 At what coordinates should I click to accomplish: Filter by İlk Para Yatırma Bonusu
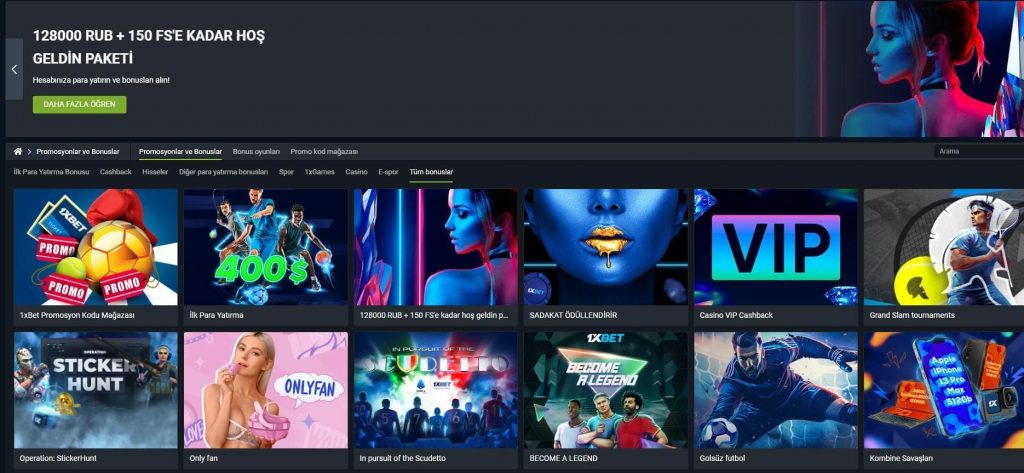[51, 172]
